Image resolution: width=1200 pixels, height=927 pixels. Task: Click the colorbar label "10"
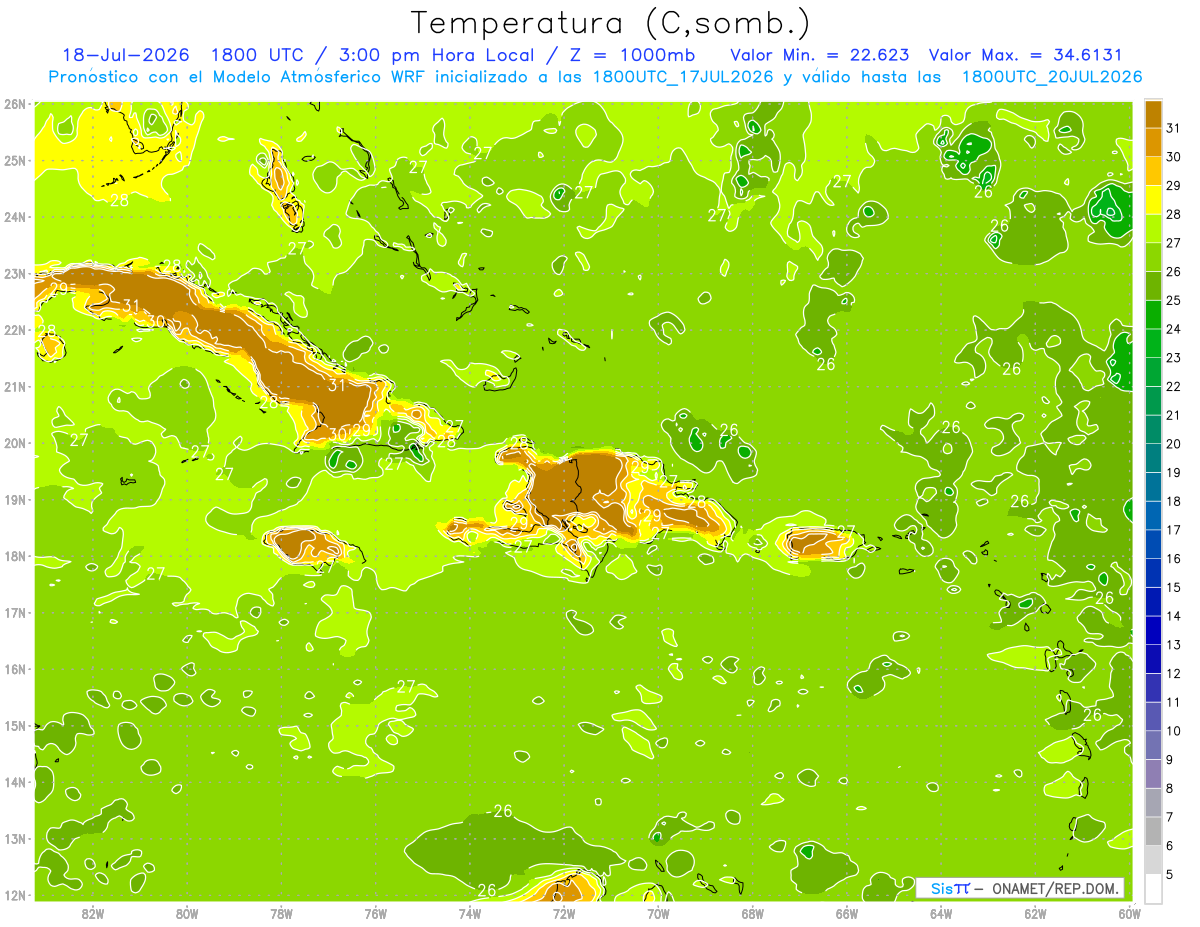[1173, 731]
